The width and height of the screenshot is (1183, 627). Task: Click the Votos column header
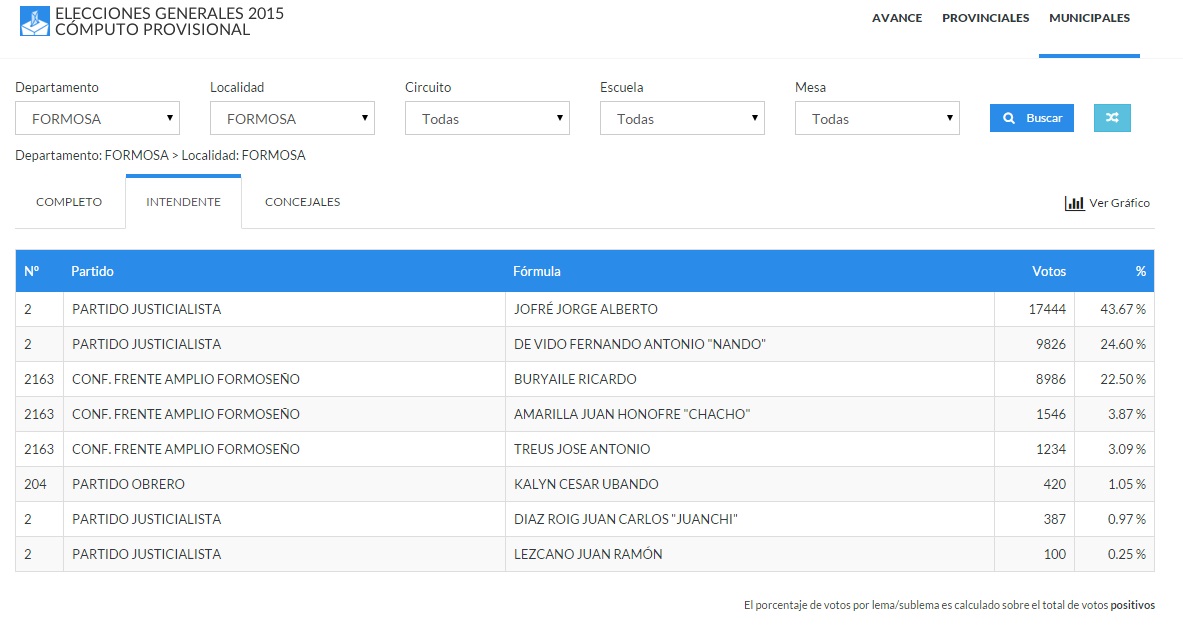[x=1048, y=271]
